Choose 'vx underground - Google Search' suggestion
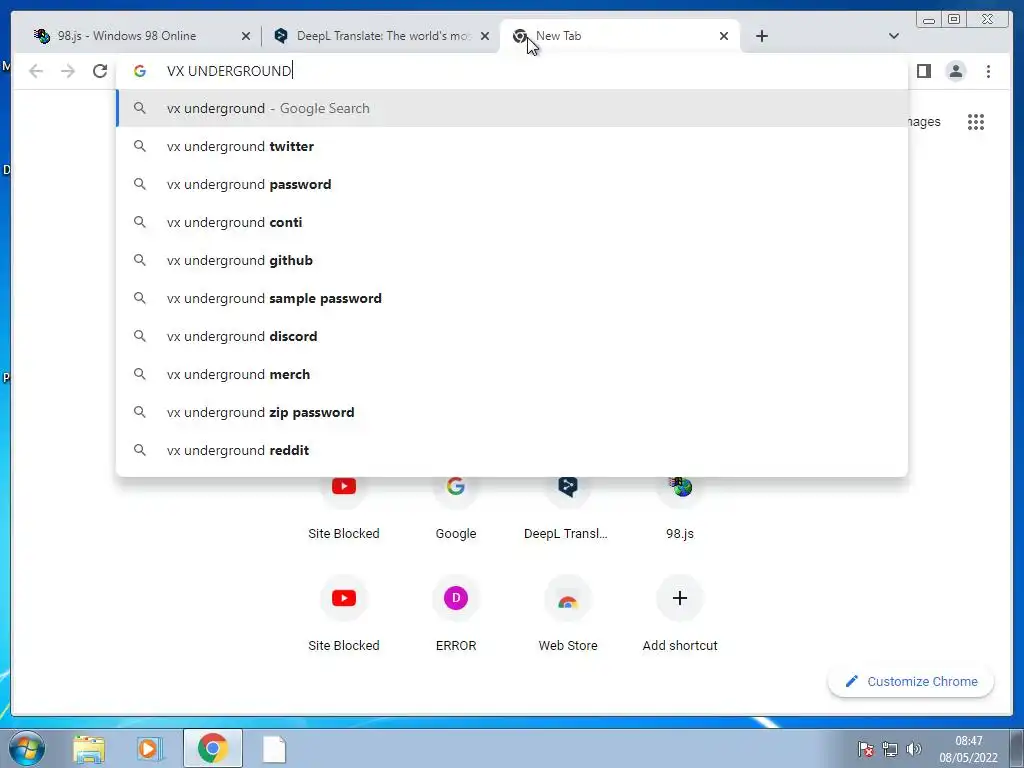1024x768 pixels. coord(512,108)
